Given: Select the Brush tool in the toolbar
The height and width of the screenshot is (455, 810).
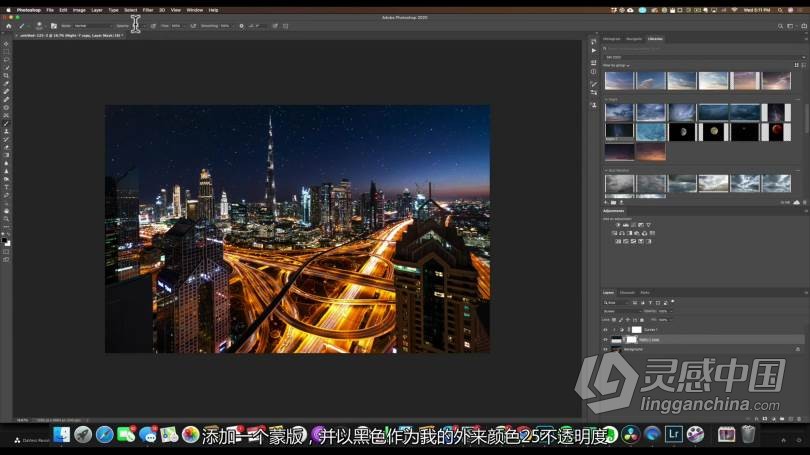Looking at the screenshot, I should tap(6, 123).
